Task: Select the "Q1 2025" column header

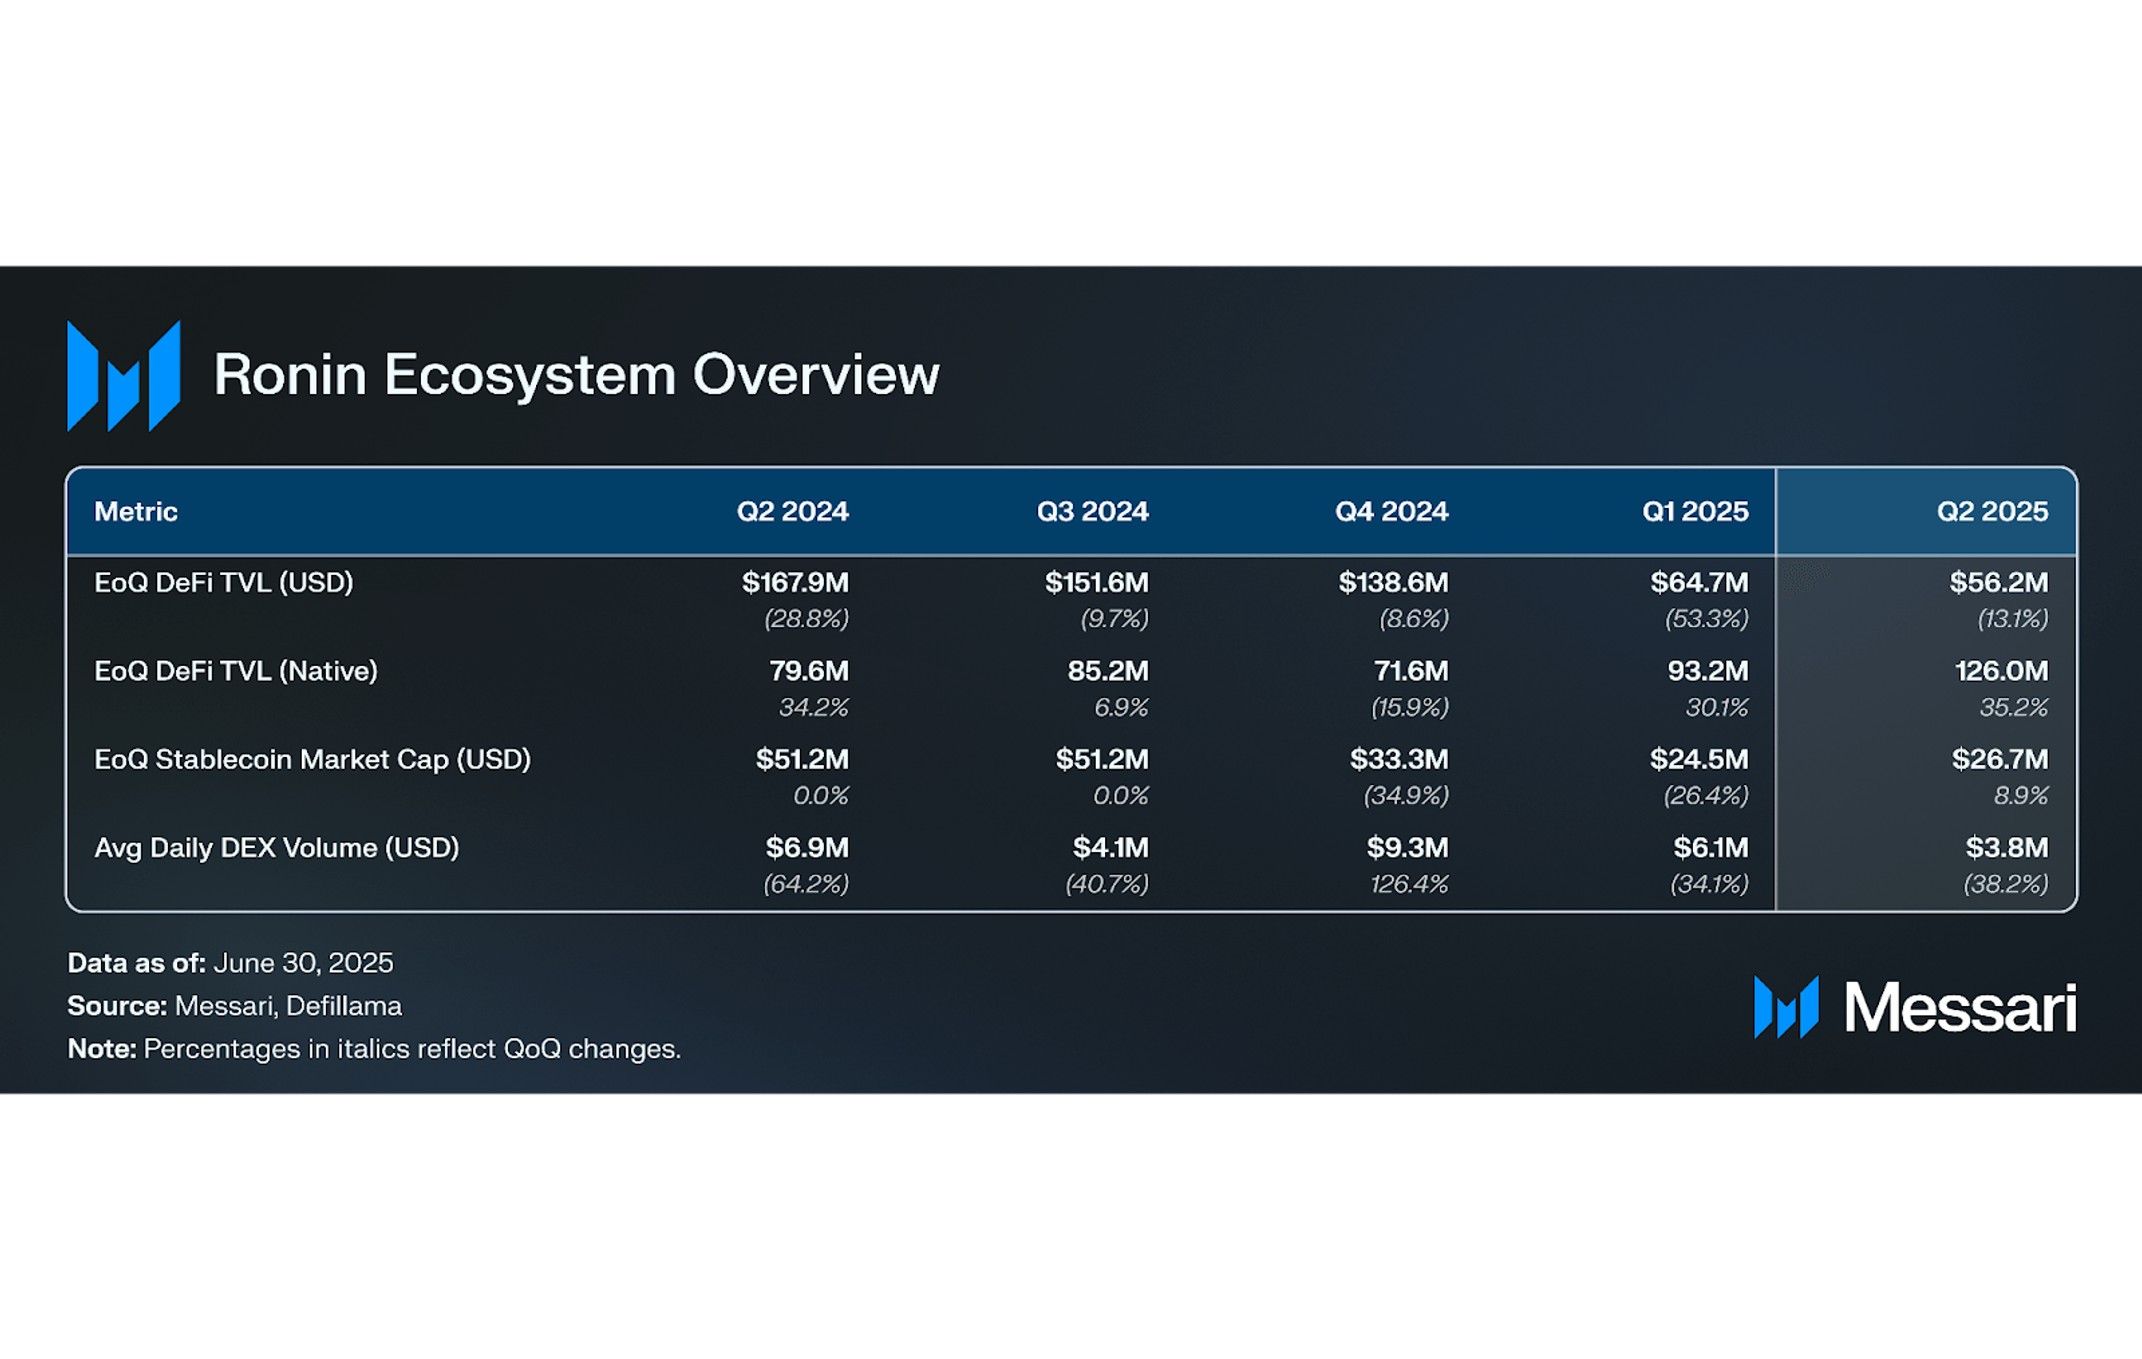Action: tap(1696, 512)
